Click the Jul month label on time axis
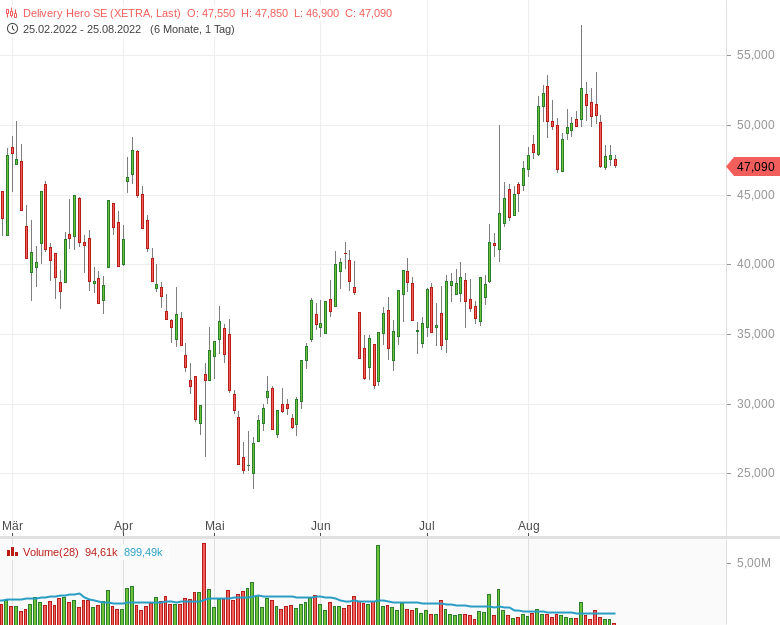This screenshot has width=780, height=625. point(427,525)
